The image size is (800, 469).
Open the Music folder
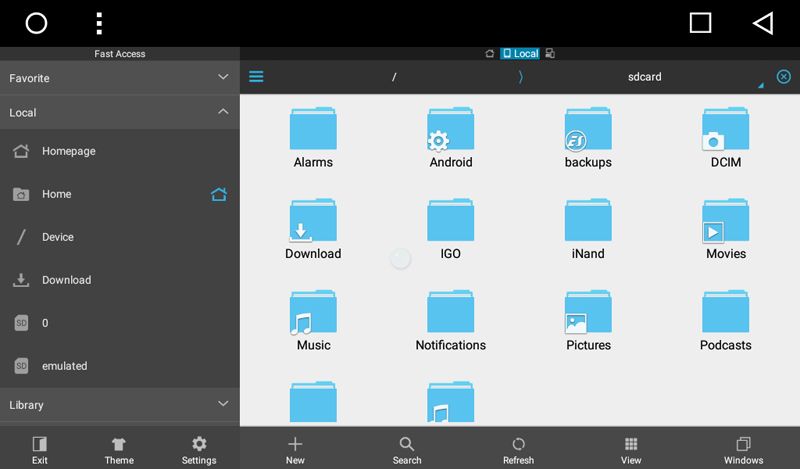(x=313, y=320)
